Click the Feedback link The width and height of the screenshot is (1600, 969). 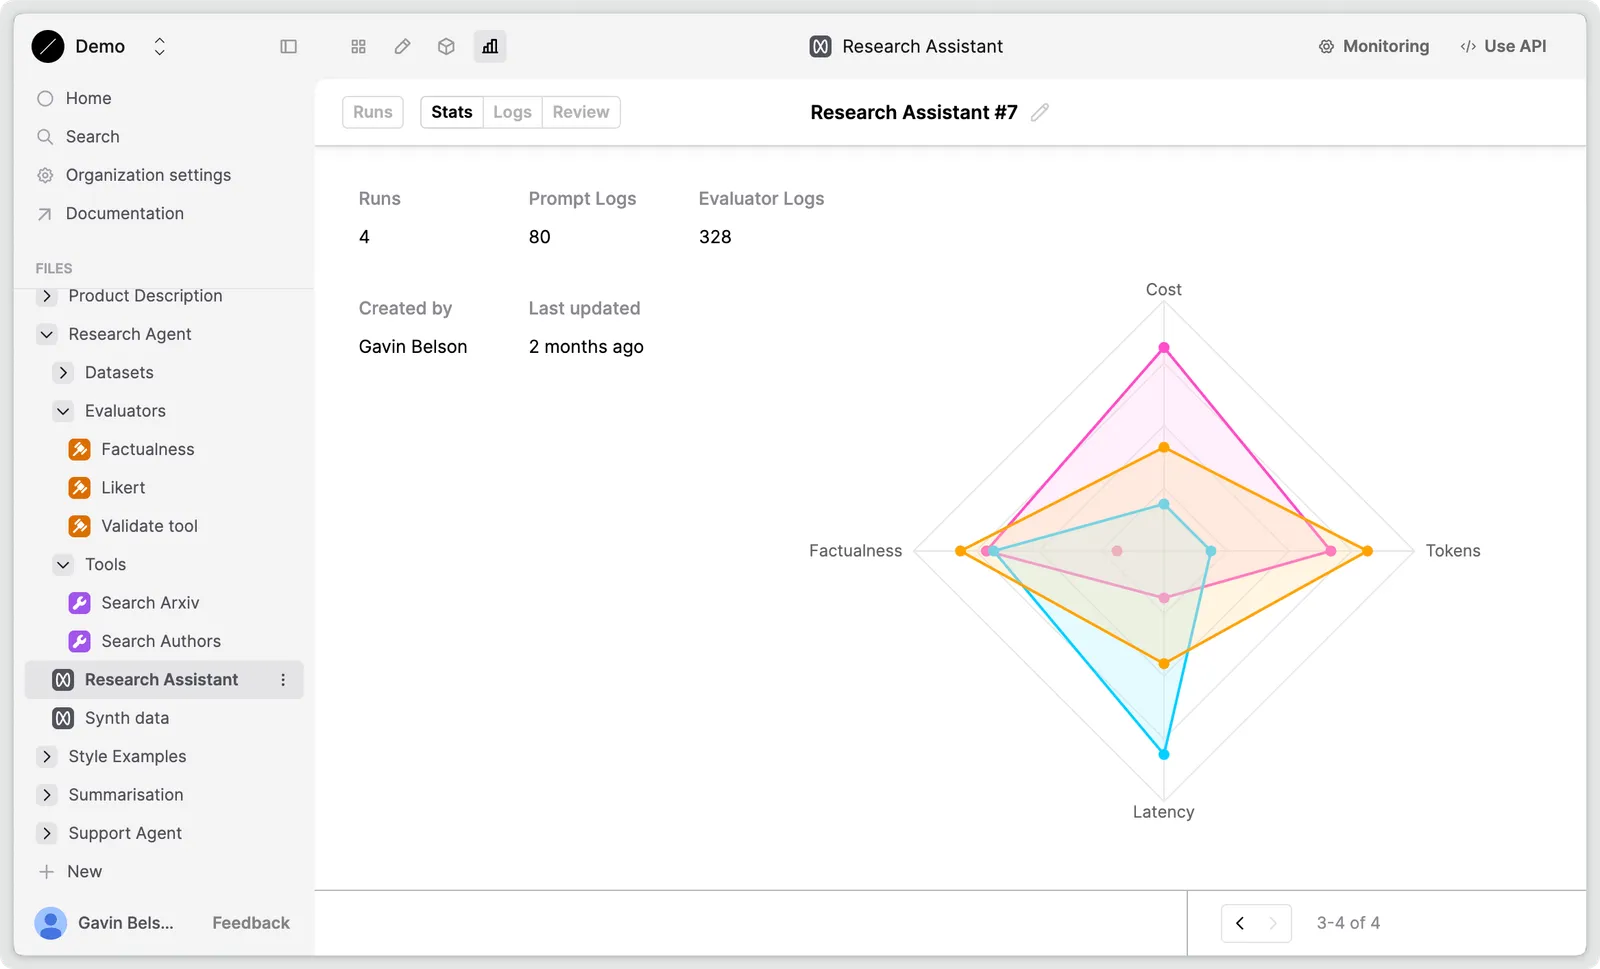pyautogui.click(x=251, y=923)
